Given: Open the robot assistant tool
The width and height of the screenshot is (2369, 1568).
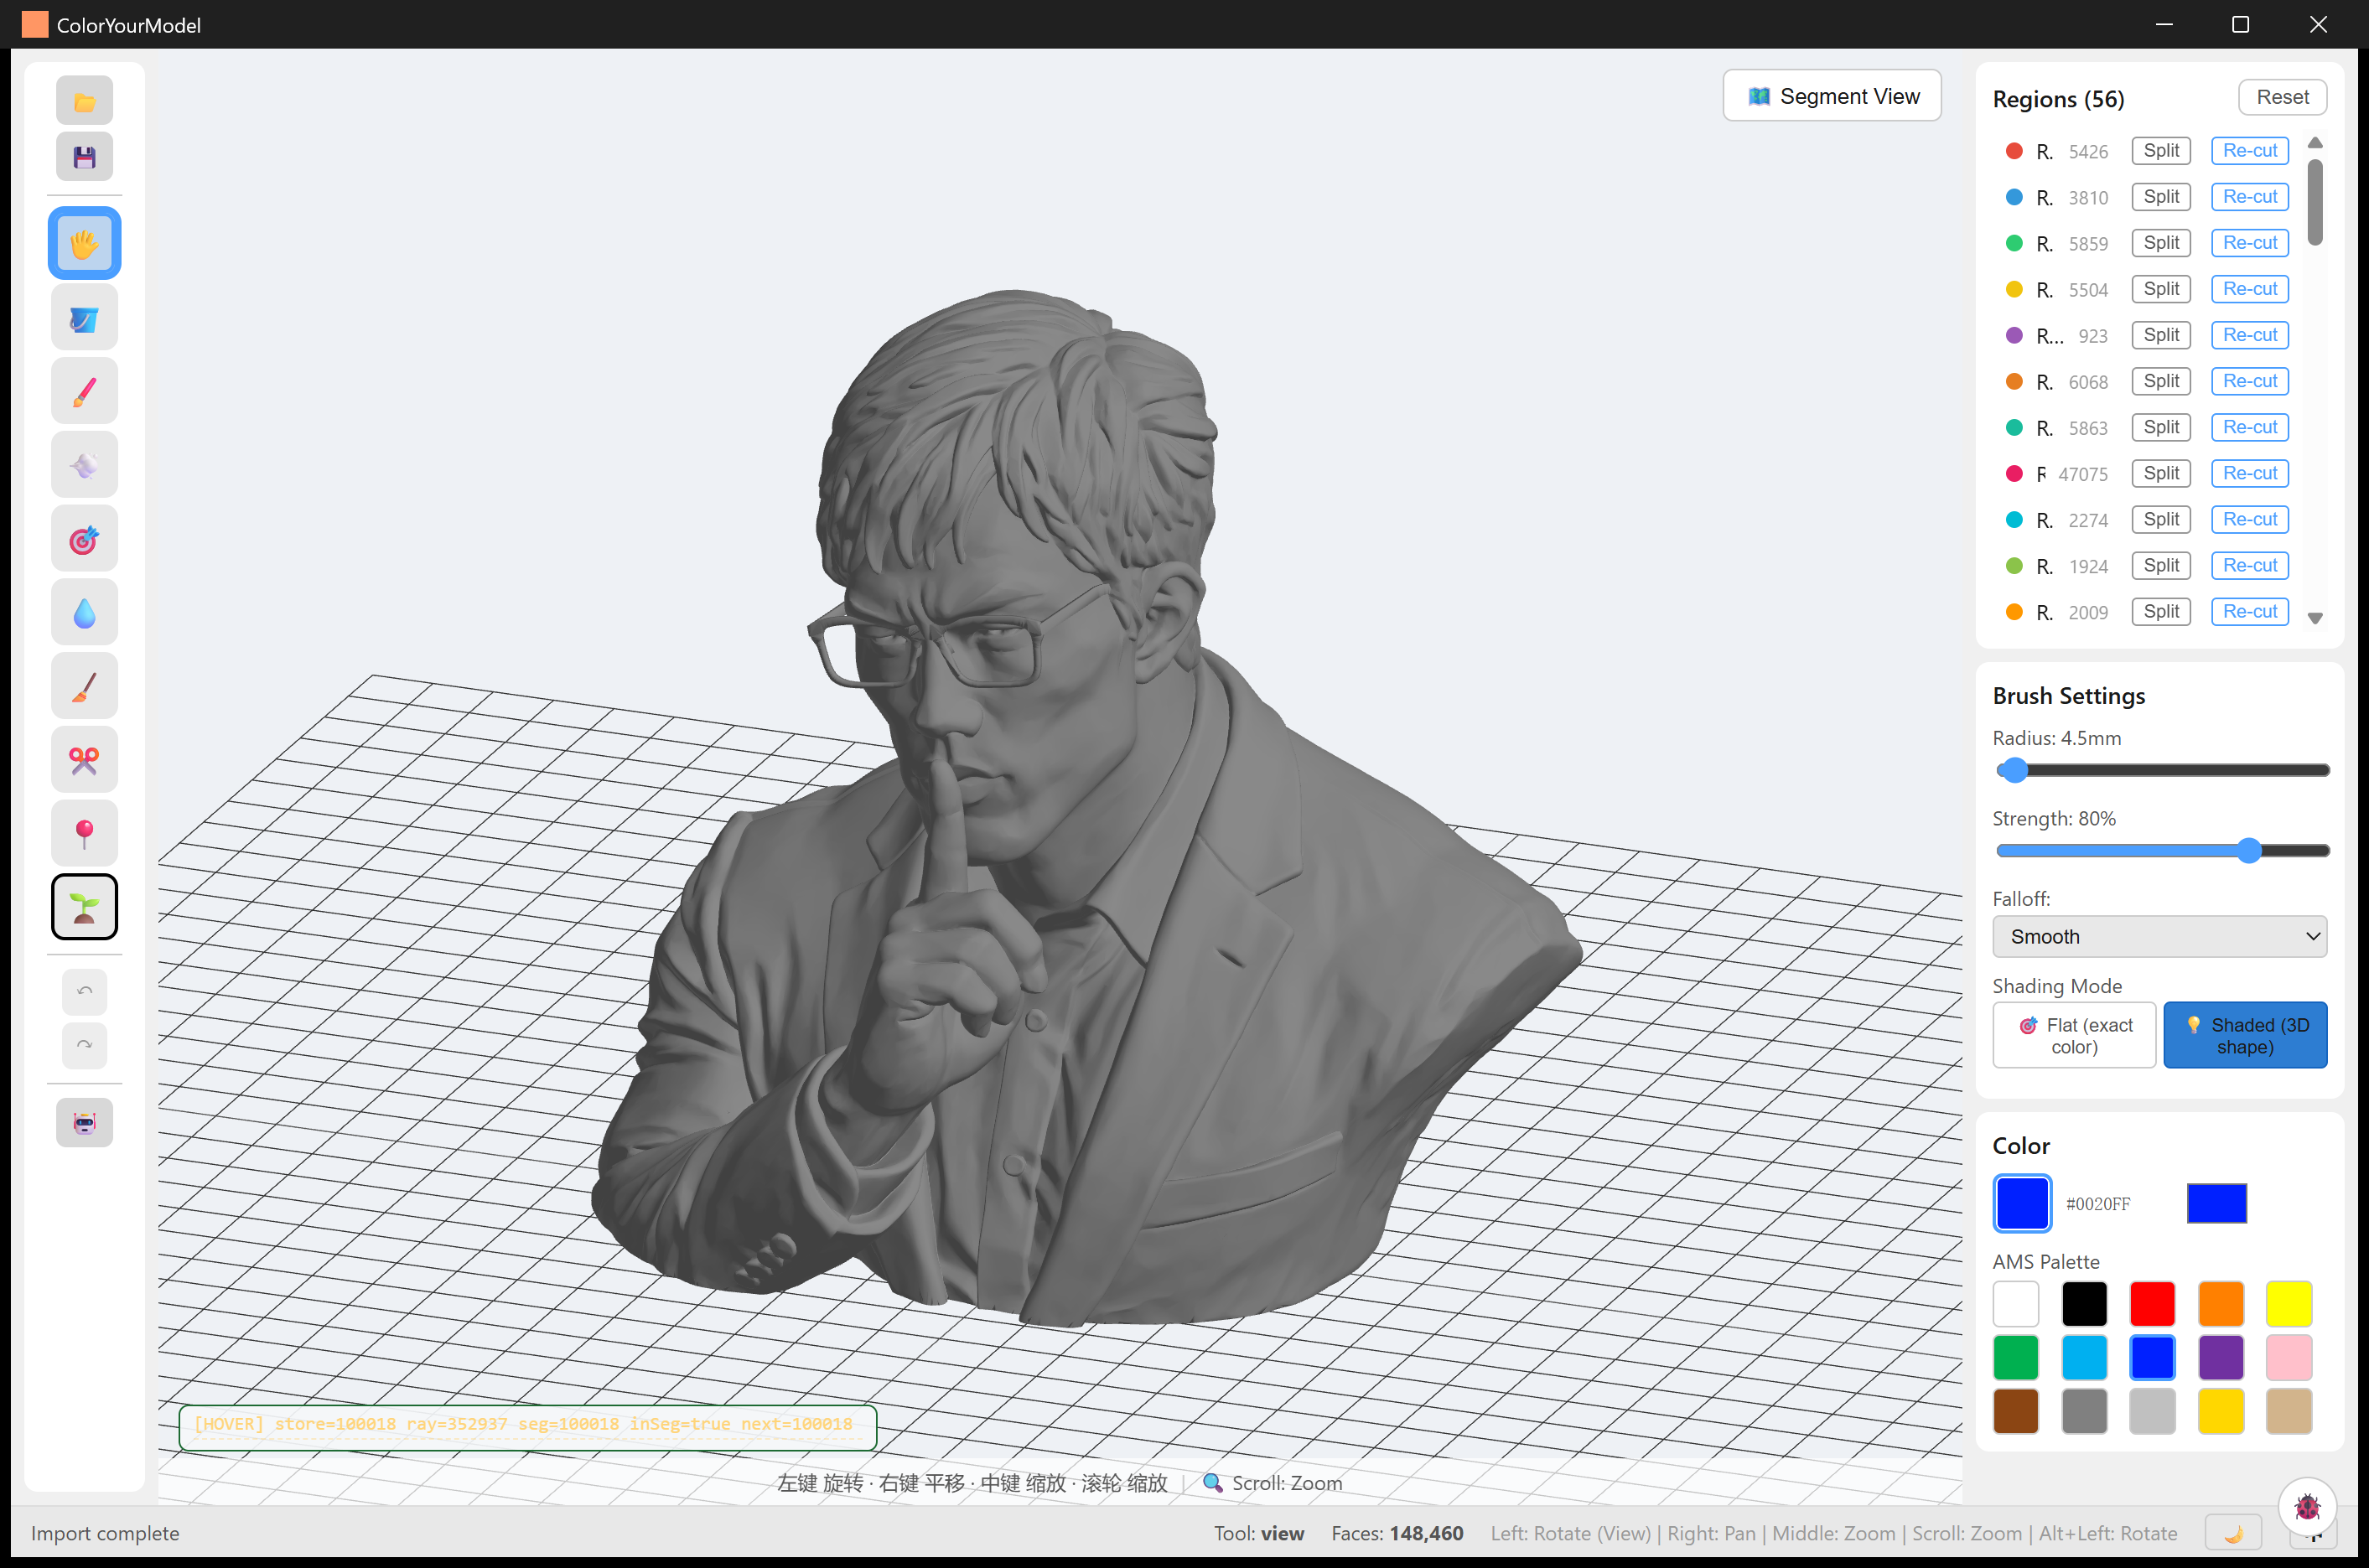Looking at the screenshot, I should 84,1123.
